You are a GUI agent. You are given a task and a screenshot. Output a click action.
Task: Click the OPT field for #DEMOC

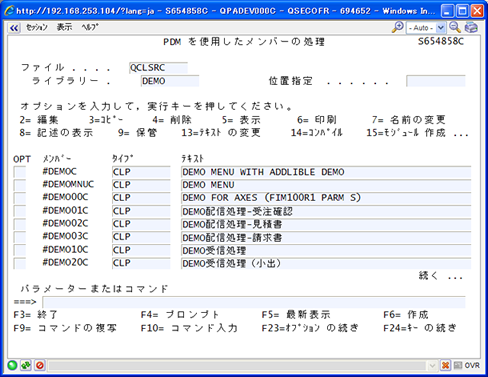[19, 172]
